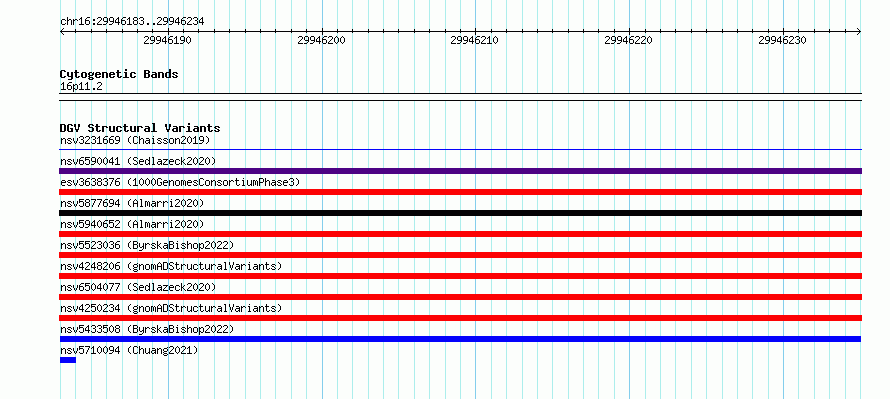Click the red esv3638376 variant bar
The height and width of the screenshot is (399, 890).
click(461, 192)
